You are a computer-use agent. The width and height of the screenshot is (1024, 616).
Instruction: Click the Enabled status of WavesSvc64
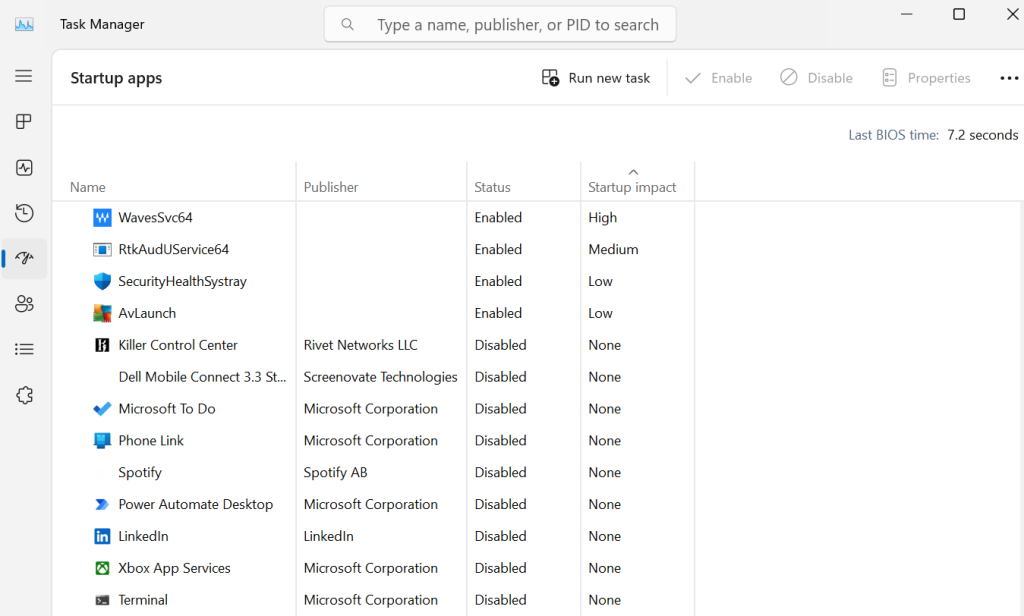(498, 218)
